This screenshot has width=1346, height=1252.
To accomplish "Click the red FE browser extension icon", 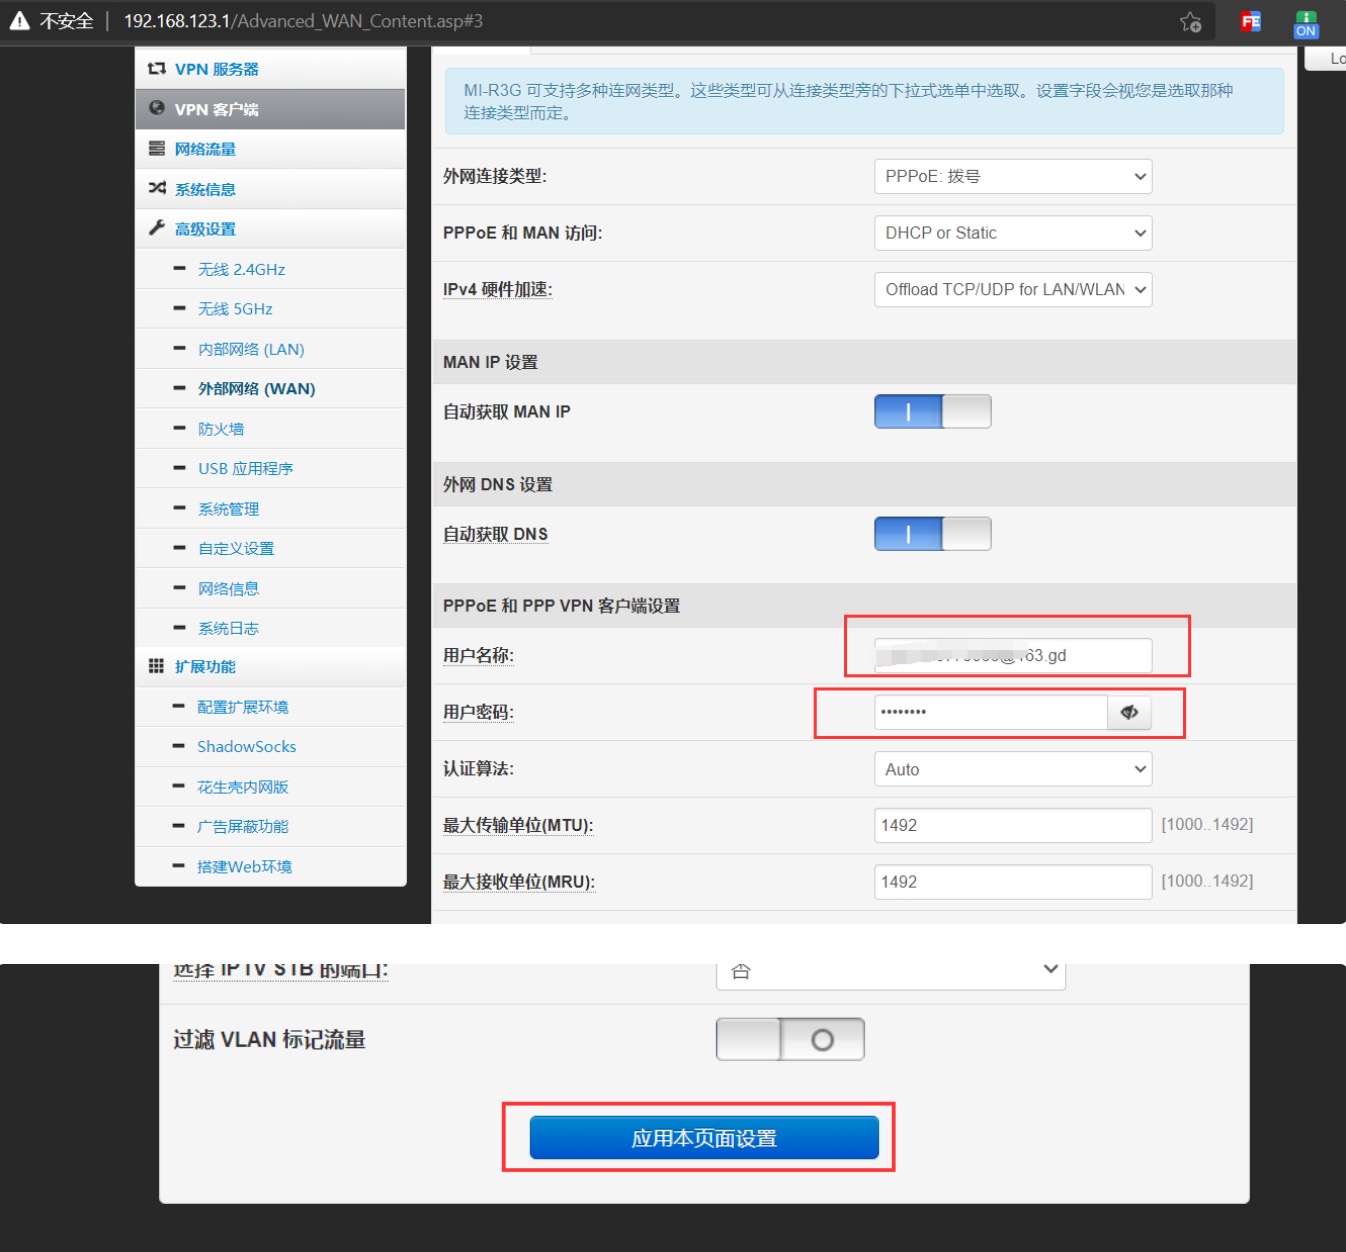I will [x=1250, y=22].
